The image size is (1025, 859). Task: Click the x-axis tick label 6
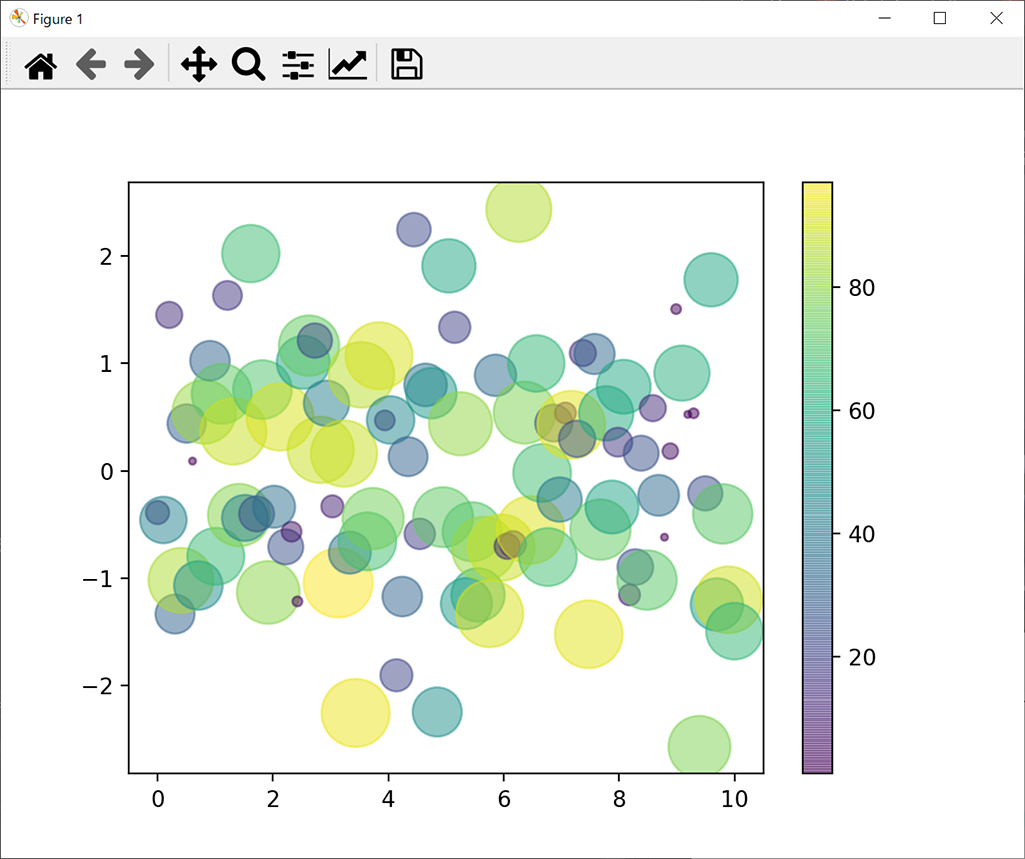503,799
